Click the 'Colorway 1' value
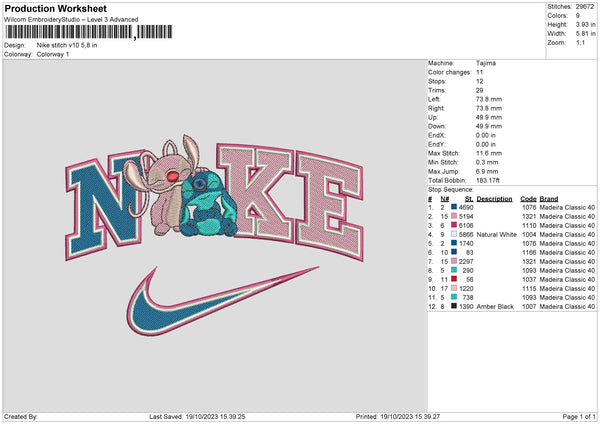 click(53, 54)
